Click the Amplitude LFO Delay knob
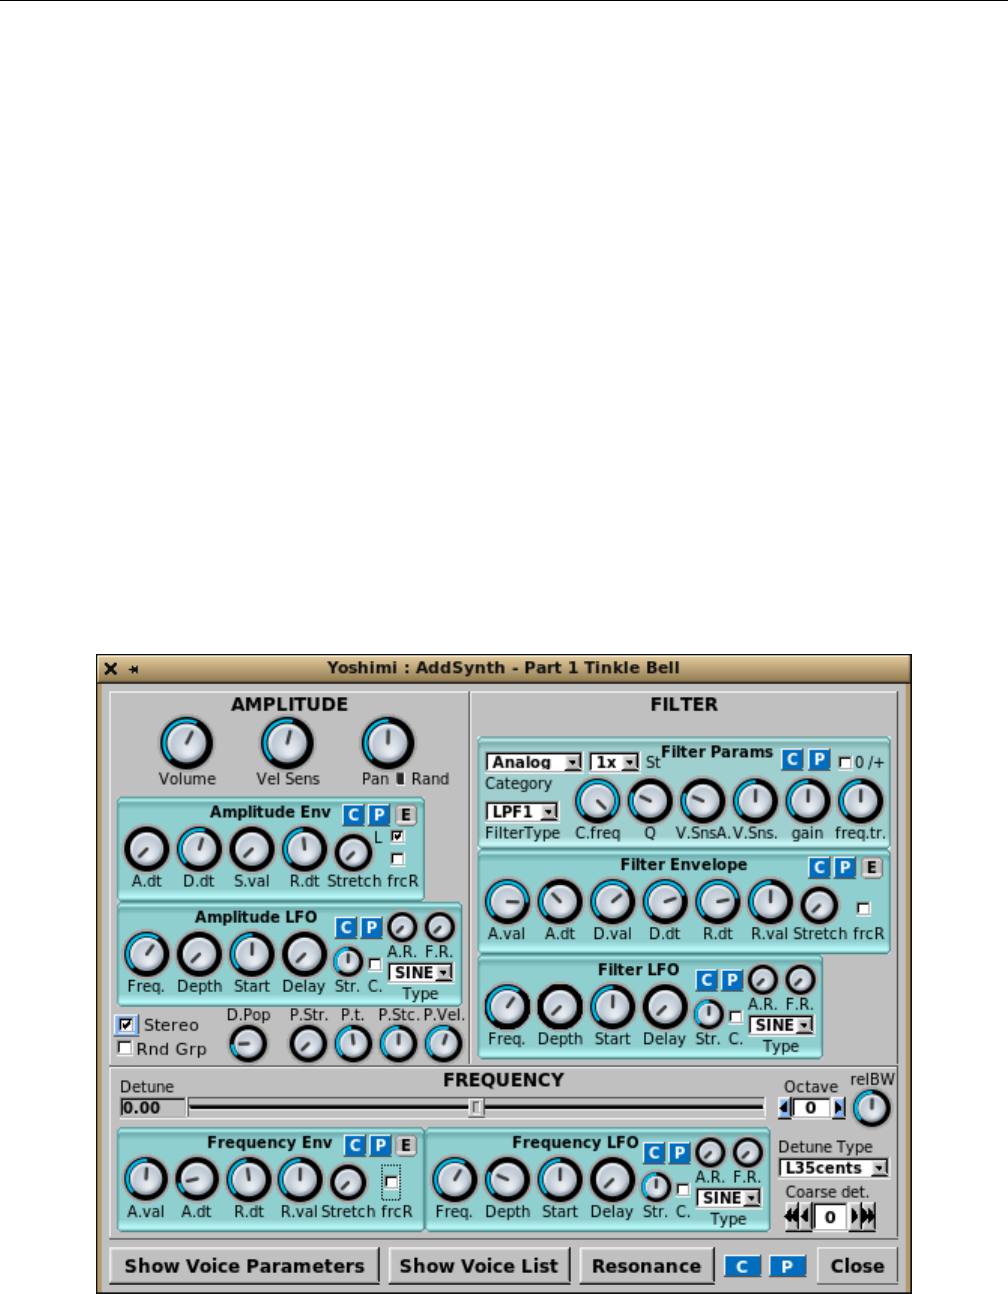1008x1294 pixels. pyautogui.click(x=303, y=955)
